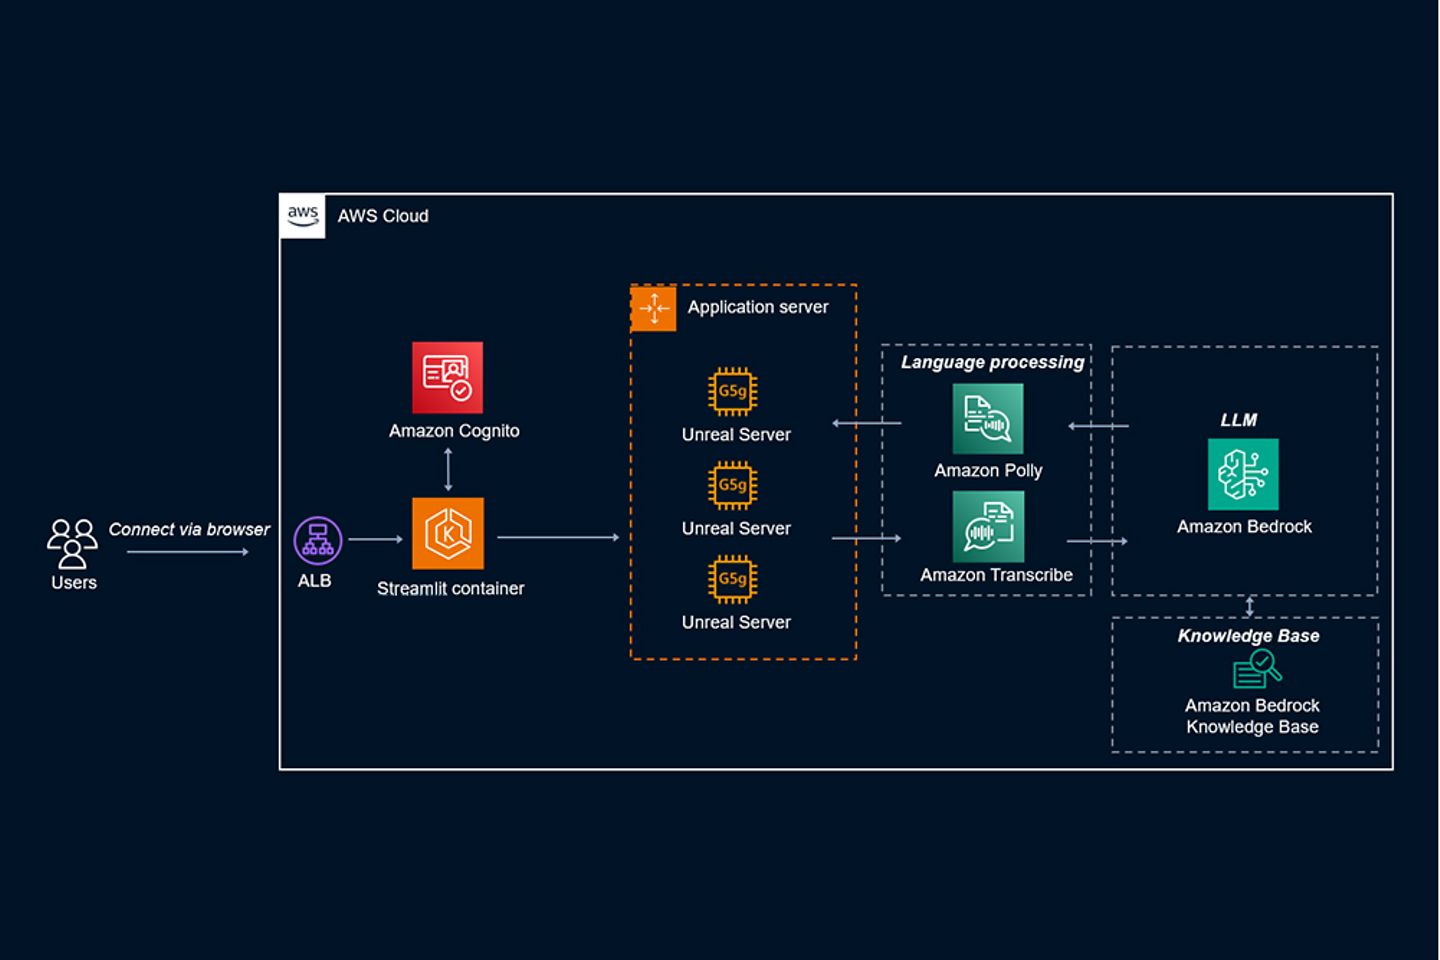The height and width of the screenshot is (960, 1440).
Task: Click the green Amazon Polly icon
Action: 988,418
